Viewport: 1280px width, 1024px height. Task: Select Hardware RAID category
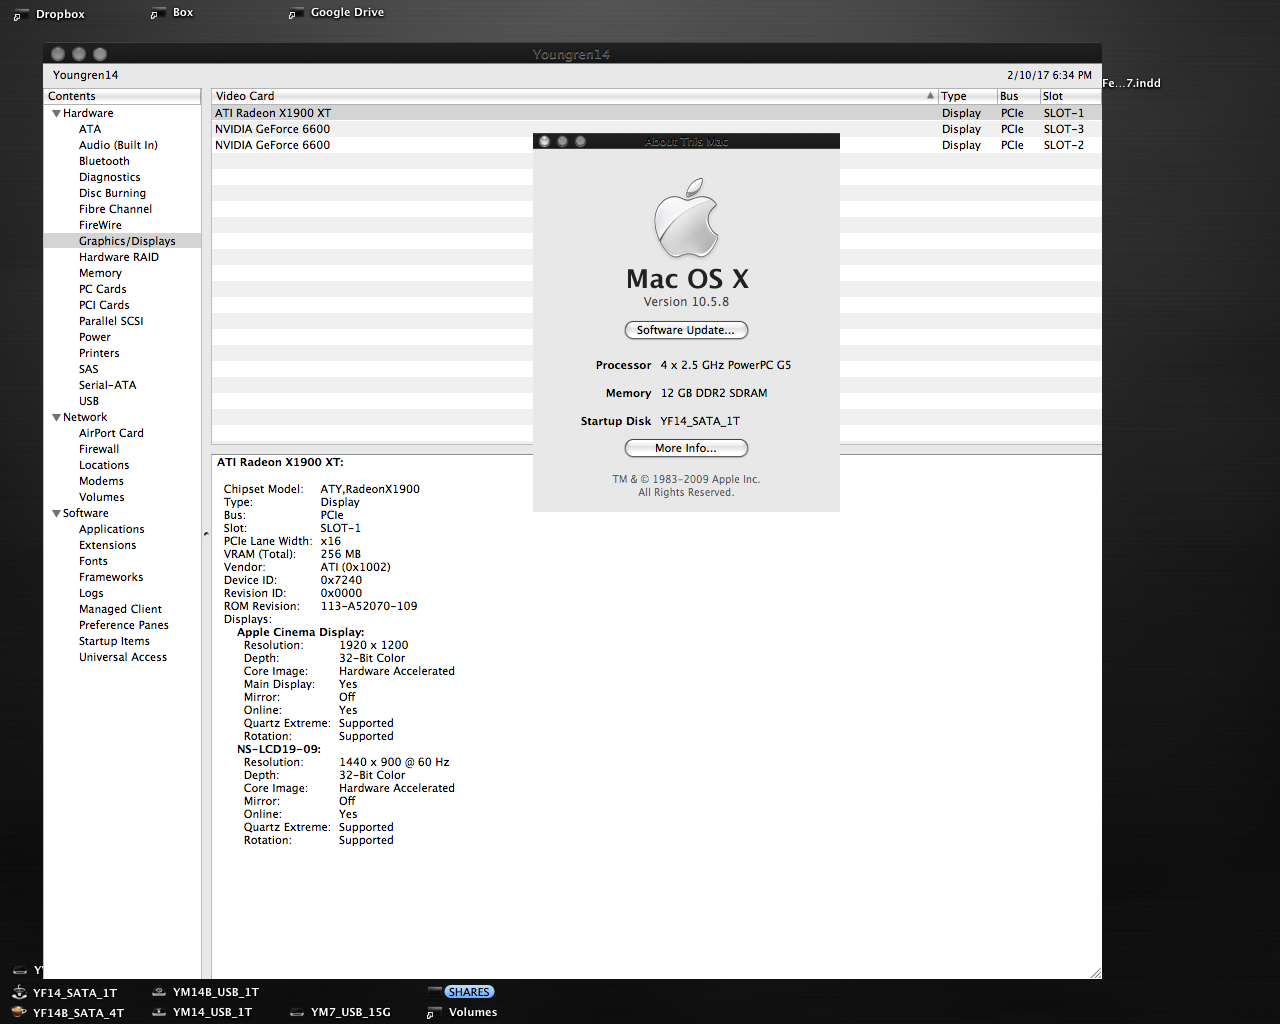coord(119,257)
